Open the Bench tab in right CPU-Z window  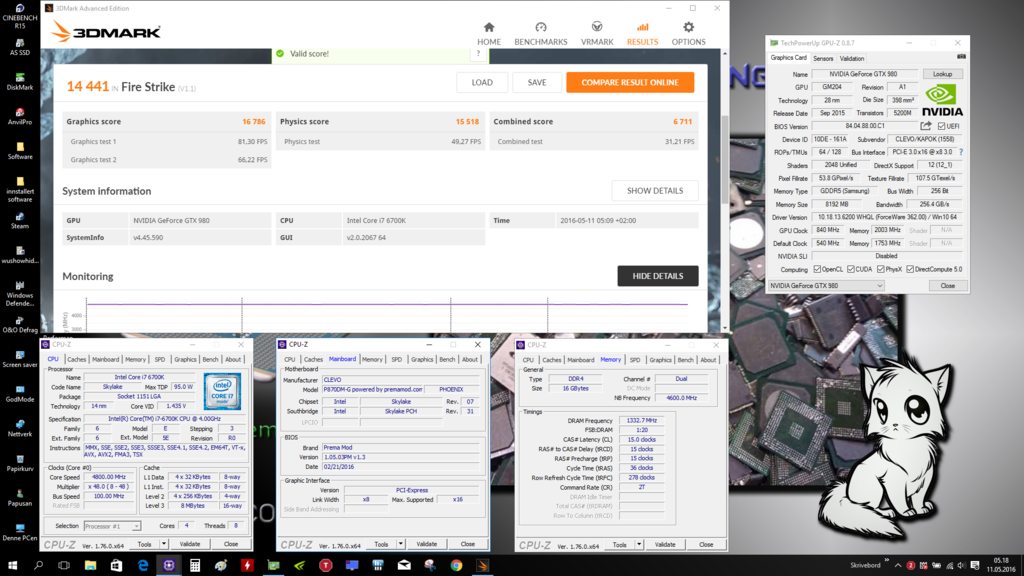(x=685, y=360)
